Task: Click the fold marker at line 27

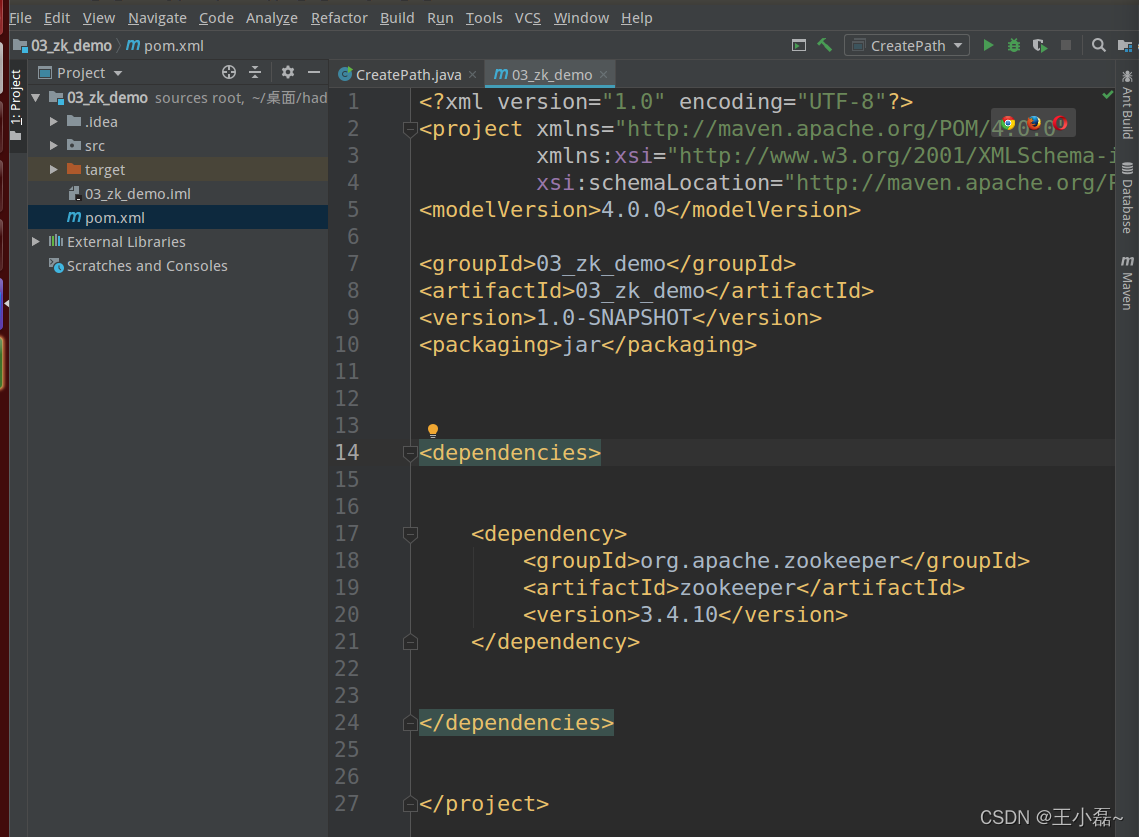Action: click(410, 804)
